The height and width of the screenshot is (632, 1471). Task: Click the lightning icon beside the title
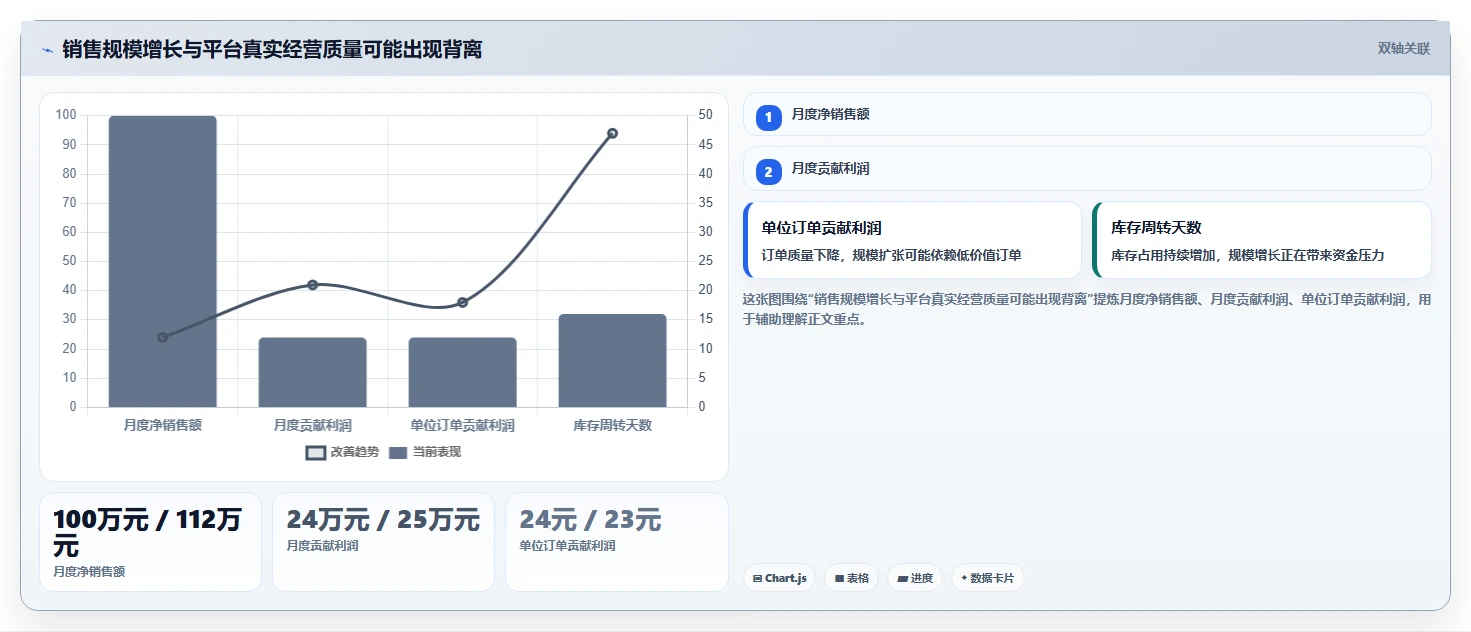[47, 50]
